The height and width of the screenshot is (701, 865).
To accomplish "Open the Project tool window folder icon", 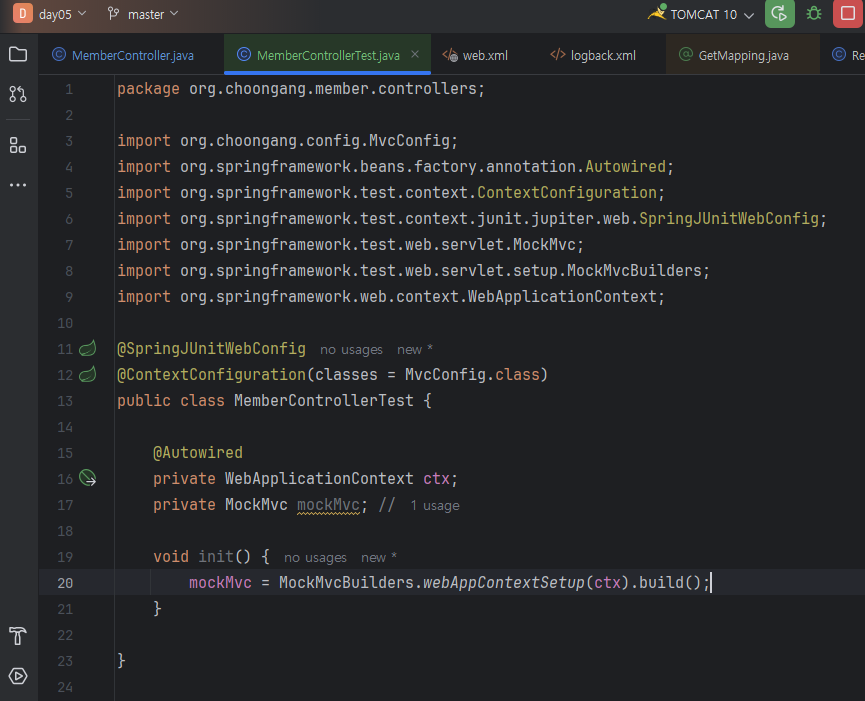I will pos(18,54).
